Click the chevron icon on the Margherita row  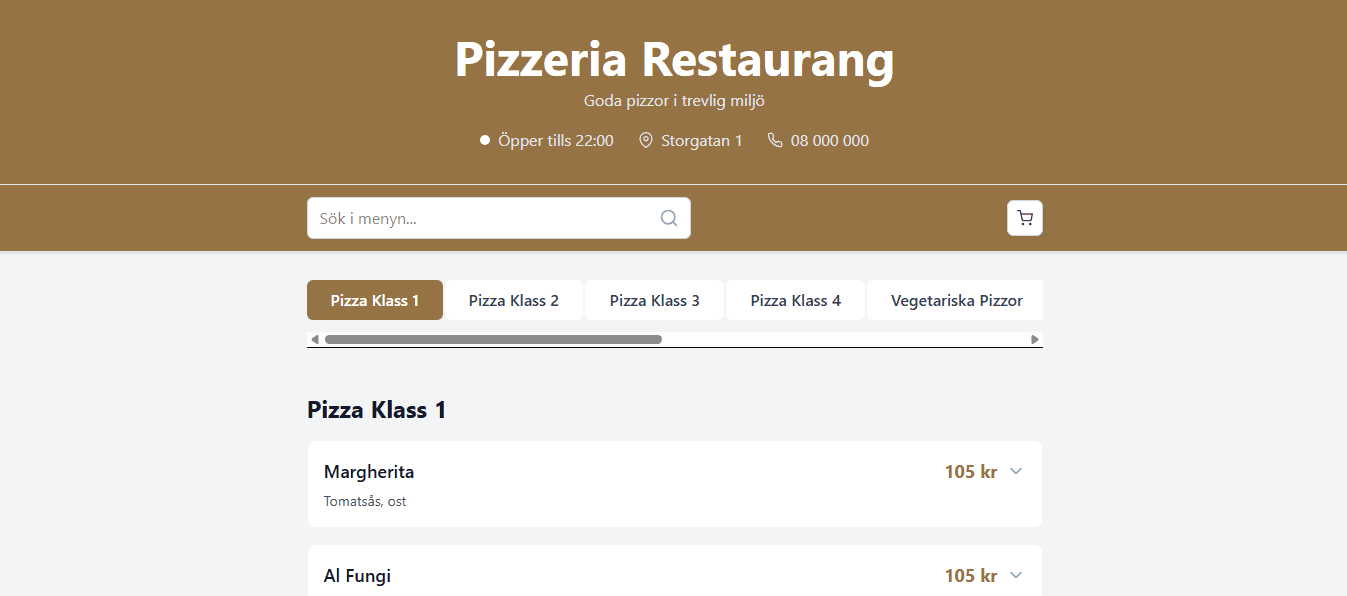(x=1016, y=471)
